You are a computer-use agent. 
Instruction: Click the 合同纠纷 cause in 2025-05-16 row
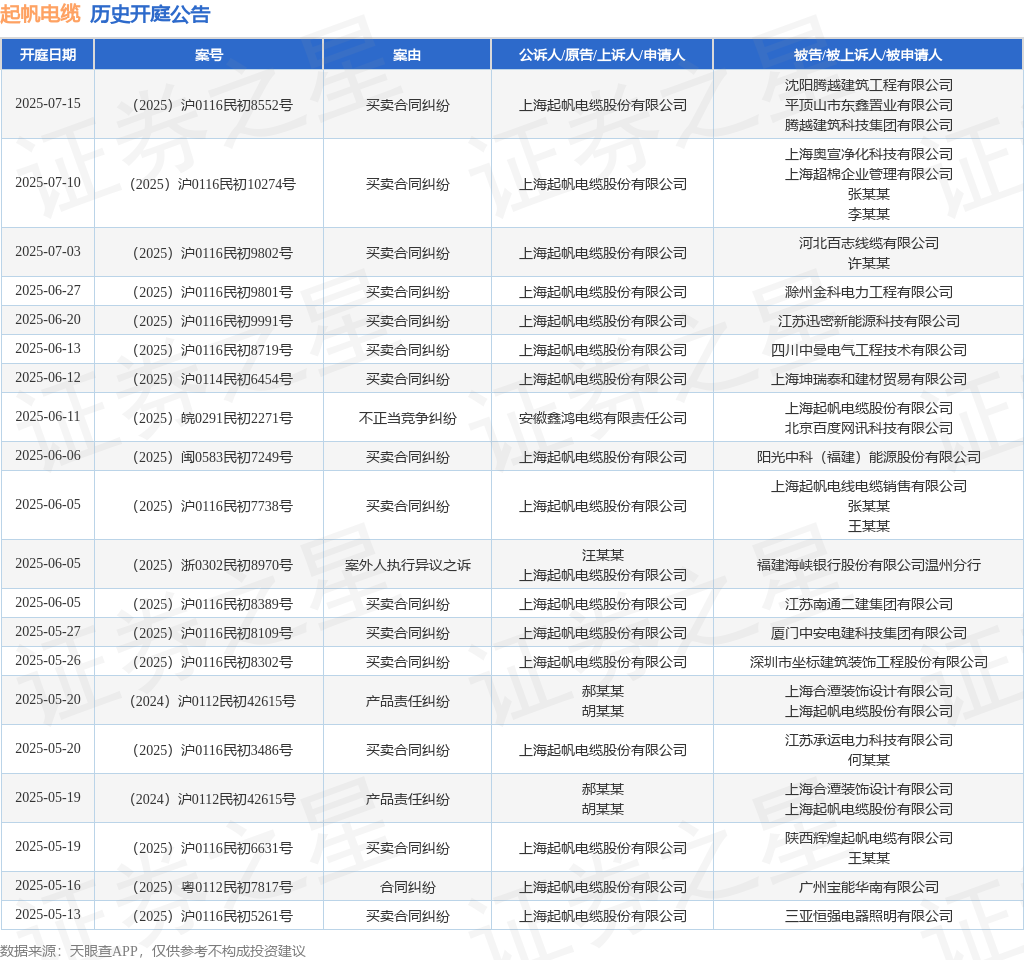[x=408, y=888]
